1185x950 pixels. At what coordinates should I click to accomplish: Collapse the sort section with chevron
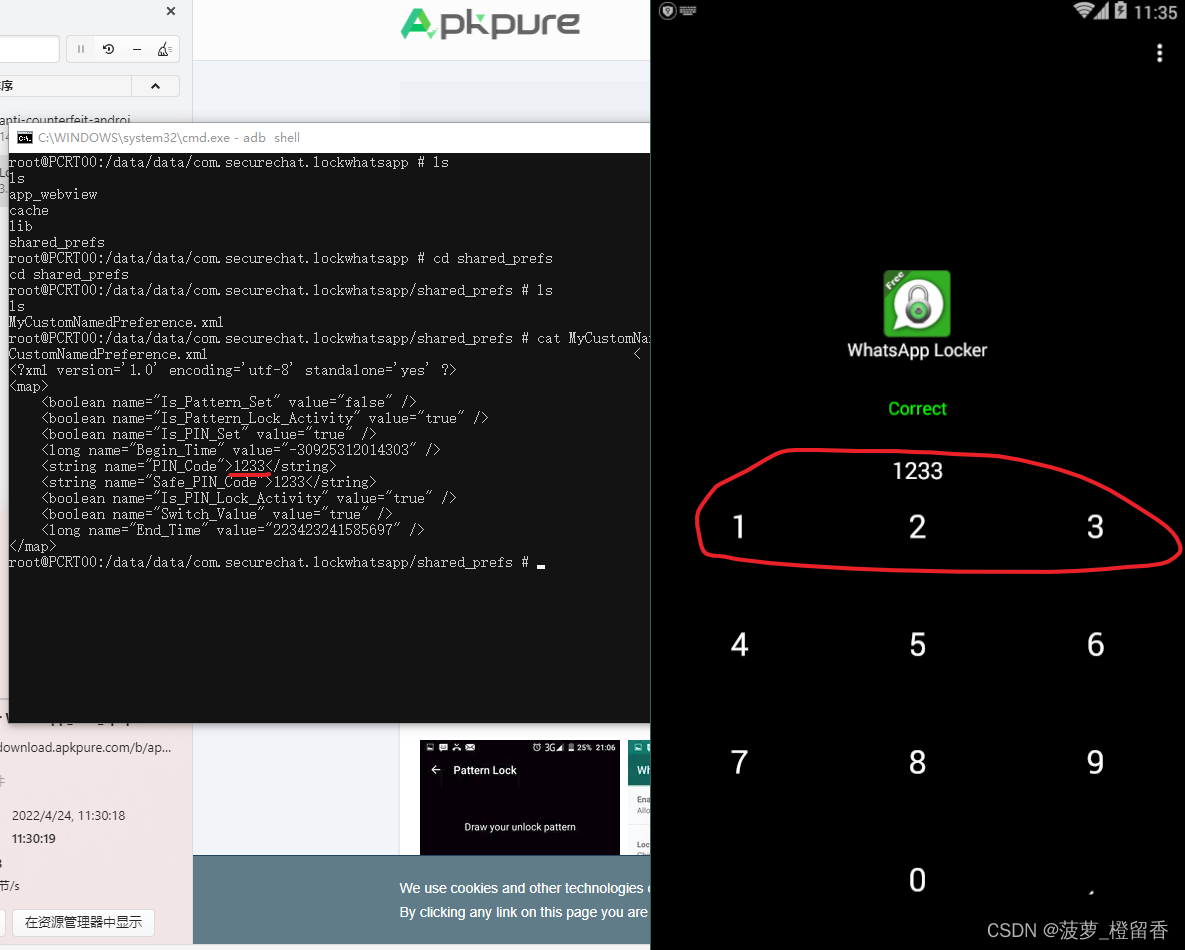[x=156, y=86]
